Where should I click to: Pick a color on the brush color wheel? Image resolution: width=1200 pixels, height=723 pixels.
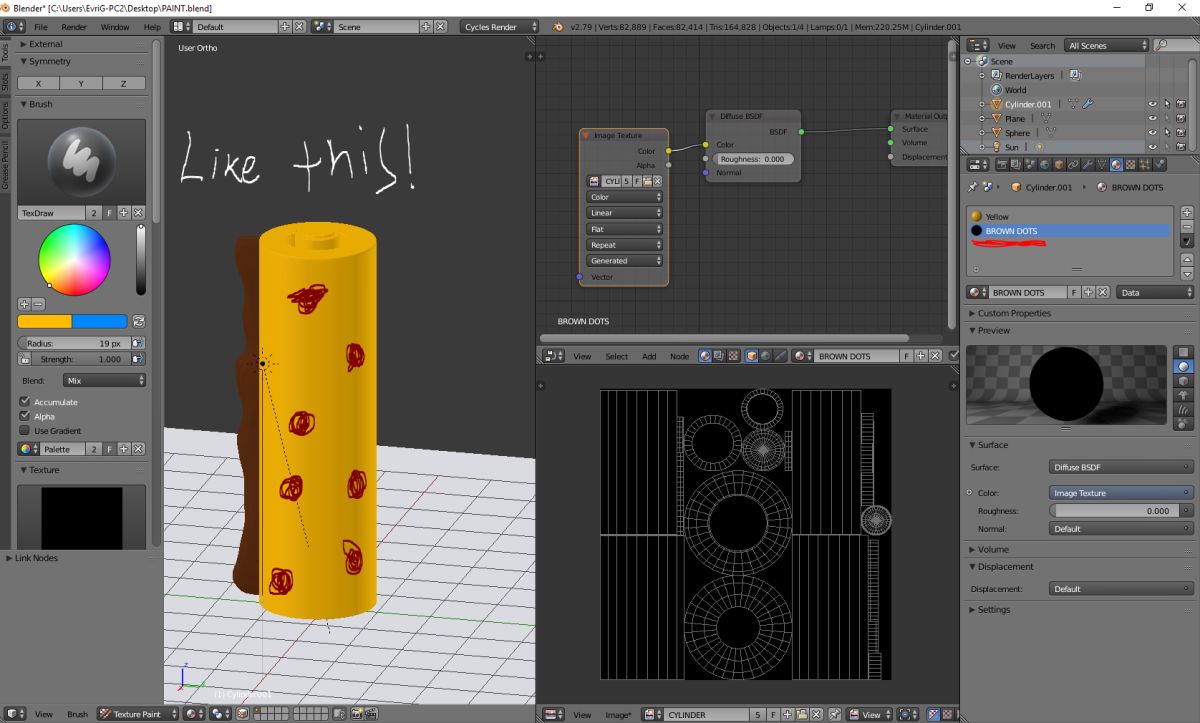click(x=74, y=259)
